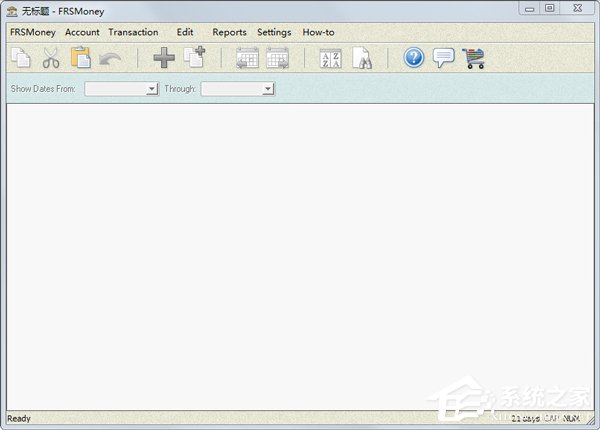Click the binoculars Find icon
The image size is (600, 430).
tap(361, 58)
